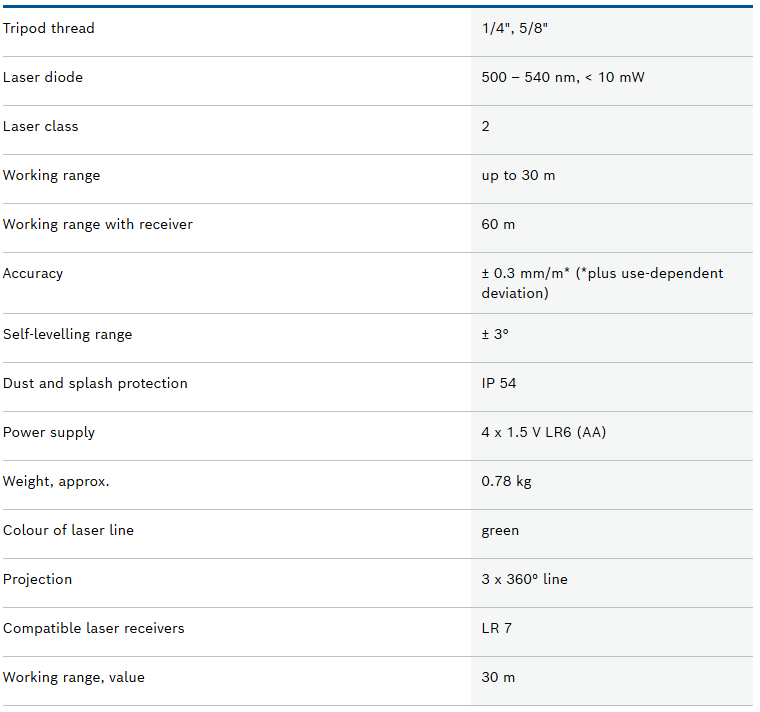Select the "500 – 540 nm, < 10 mW" value
Image resolution: width=760 pixels, height=712 pixels.
pyautogui.click(x=563, y=78)
